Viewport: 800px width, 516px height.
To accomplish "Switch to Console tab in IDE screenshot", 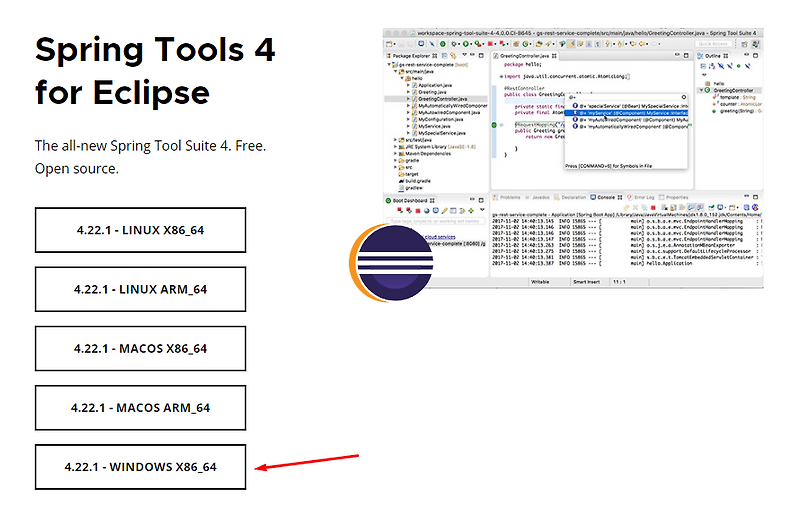I will click(606, 197).
